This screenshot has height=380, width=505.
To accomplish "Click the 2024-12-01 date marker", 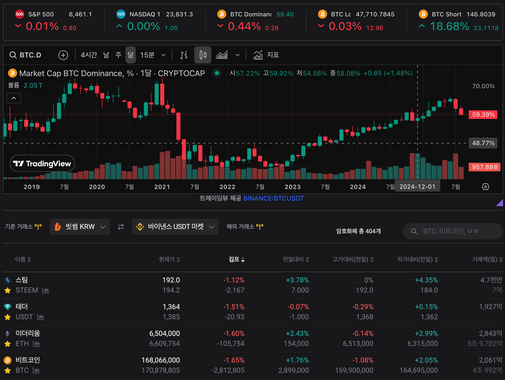I will (x=417, y=187).
